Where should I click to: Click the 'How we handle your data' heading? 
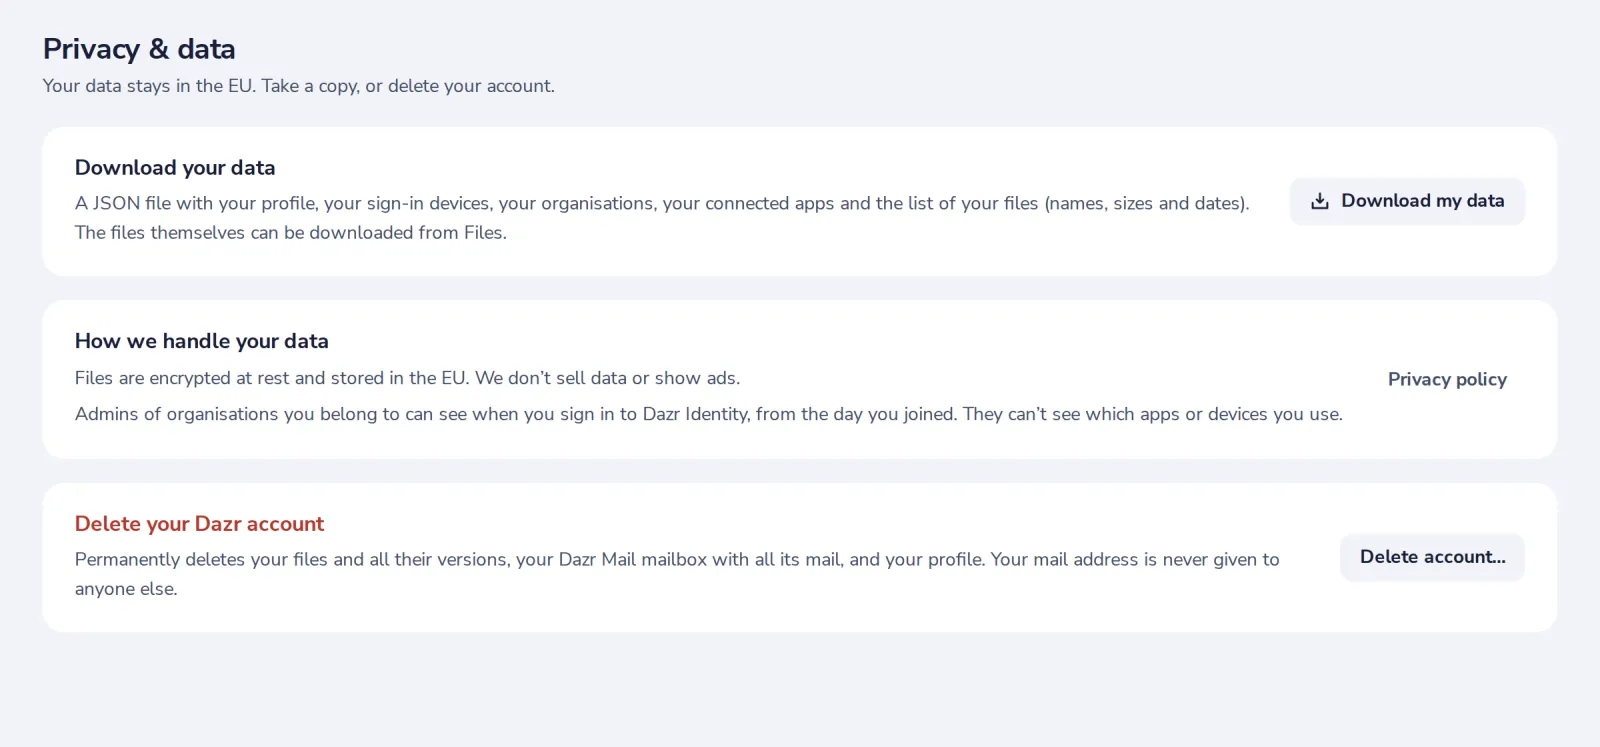[202, 341]
